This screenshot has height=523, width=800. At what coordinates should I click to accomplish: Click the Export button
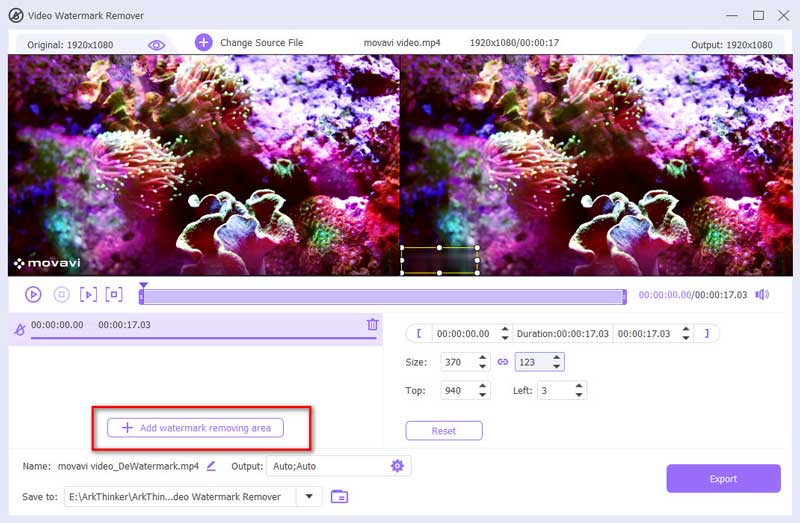click(723, 479)
